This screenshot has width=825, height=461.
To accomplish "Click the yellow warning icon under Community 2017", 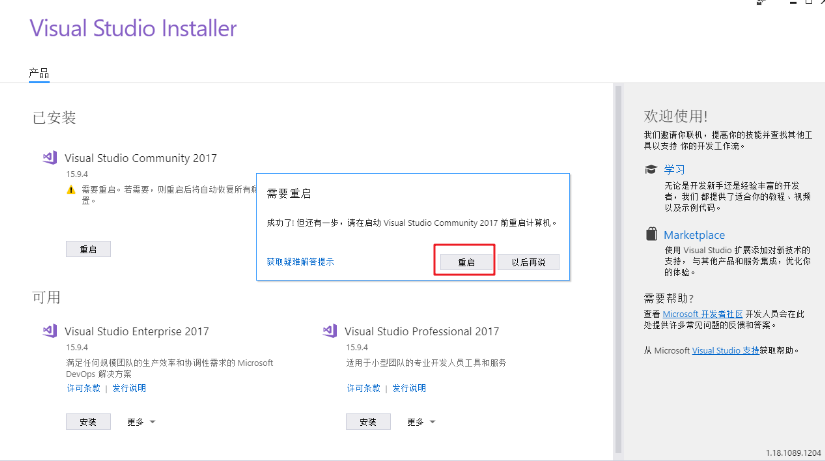I will coord(44,189).
